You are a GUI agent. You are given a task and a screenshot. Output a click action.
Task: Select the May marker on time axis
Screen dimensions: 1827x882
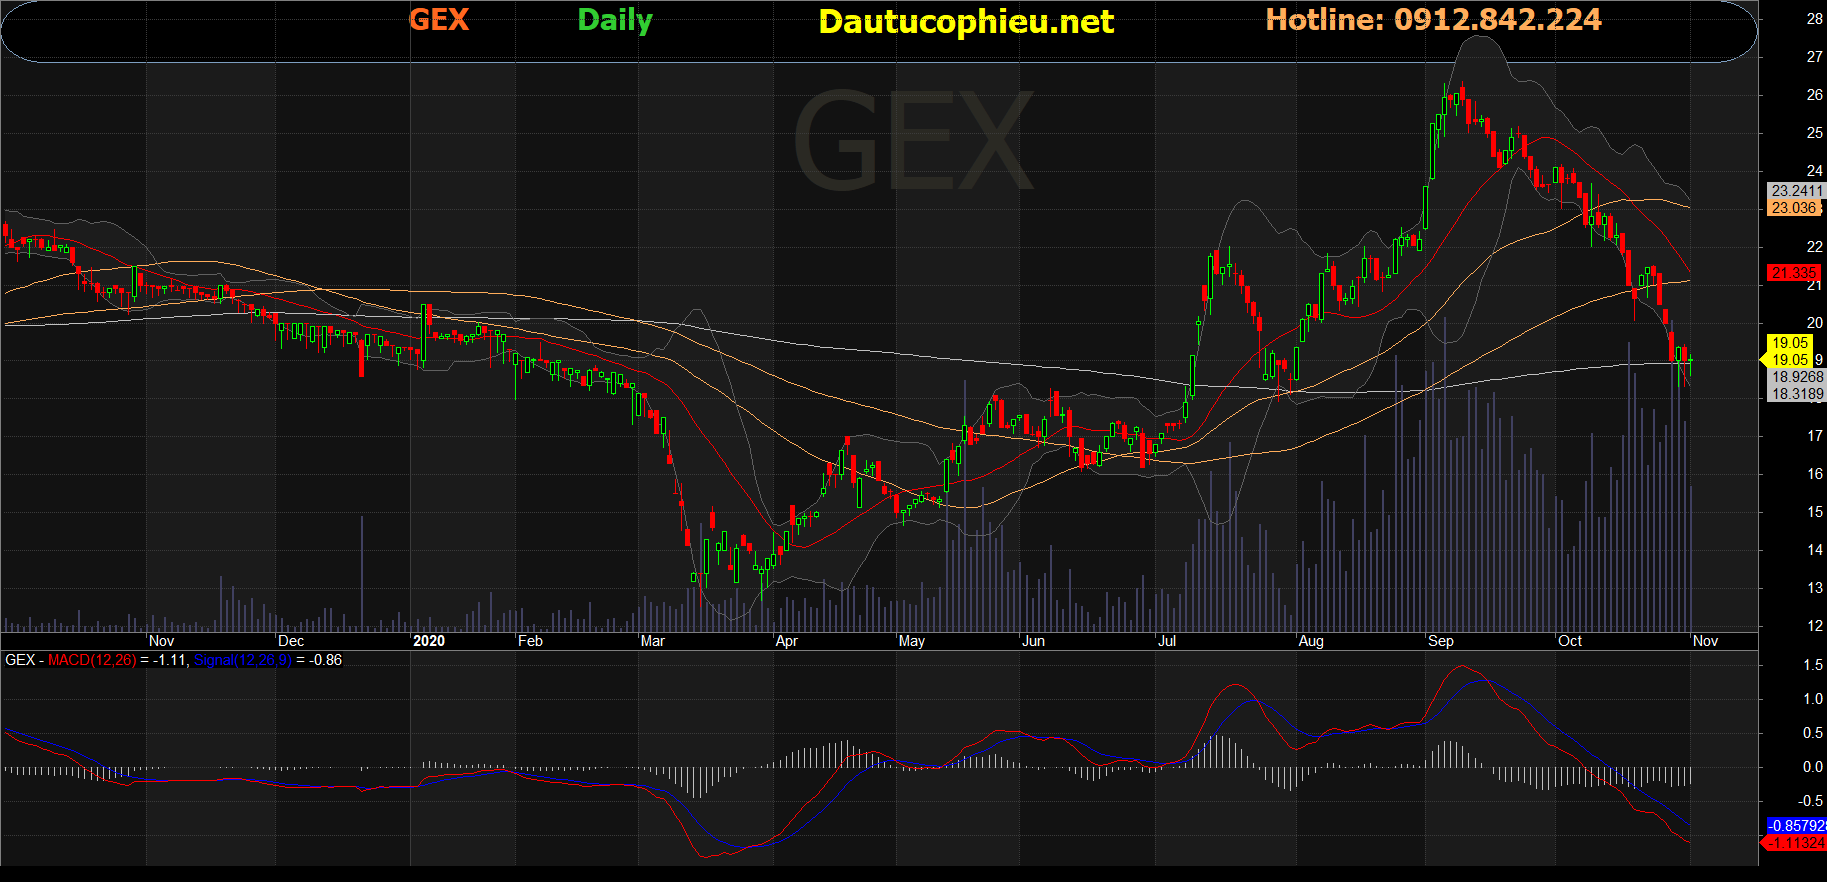tap(912, 641)
